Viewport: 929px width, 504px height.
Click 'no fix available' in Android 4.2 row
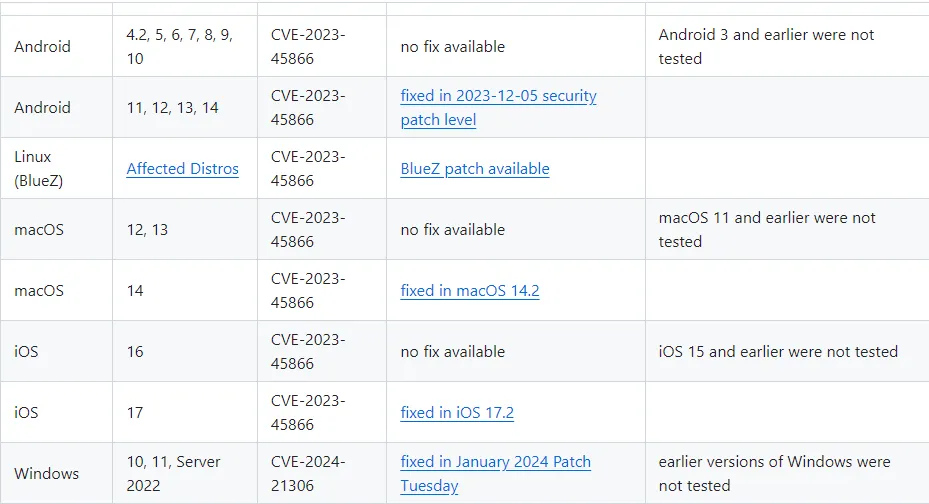[453, 47]
